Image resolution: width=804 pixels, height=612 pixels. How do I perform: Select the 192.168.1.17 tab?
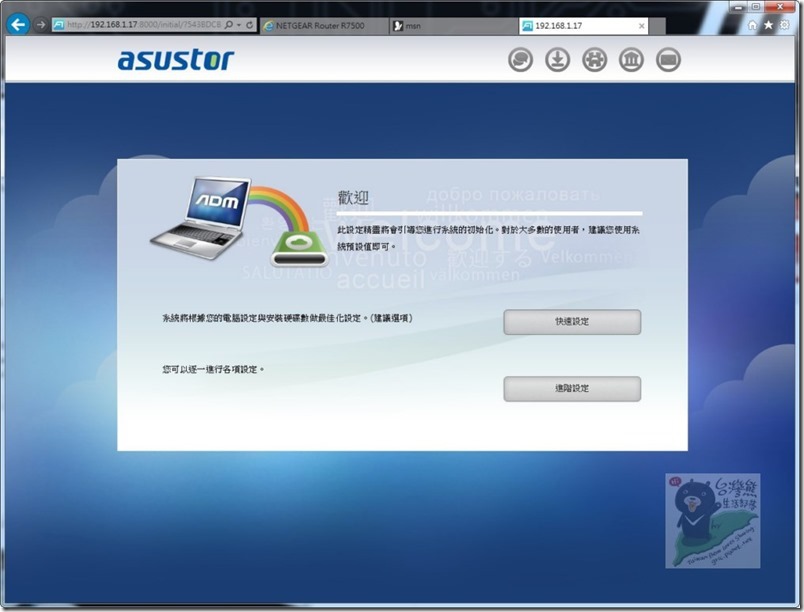pos(584,26)
